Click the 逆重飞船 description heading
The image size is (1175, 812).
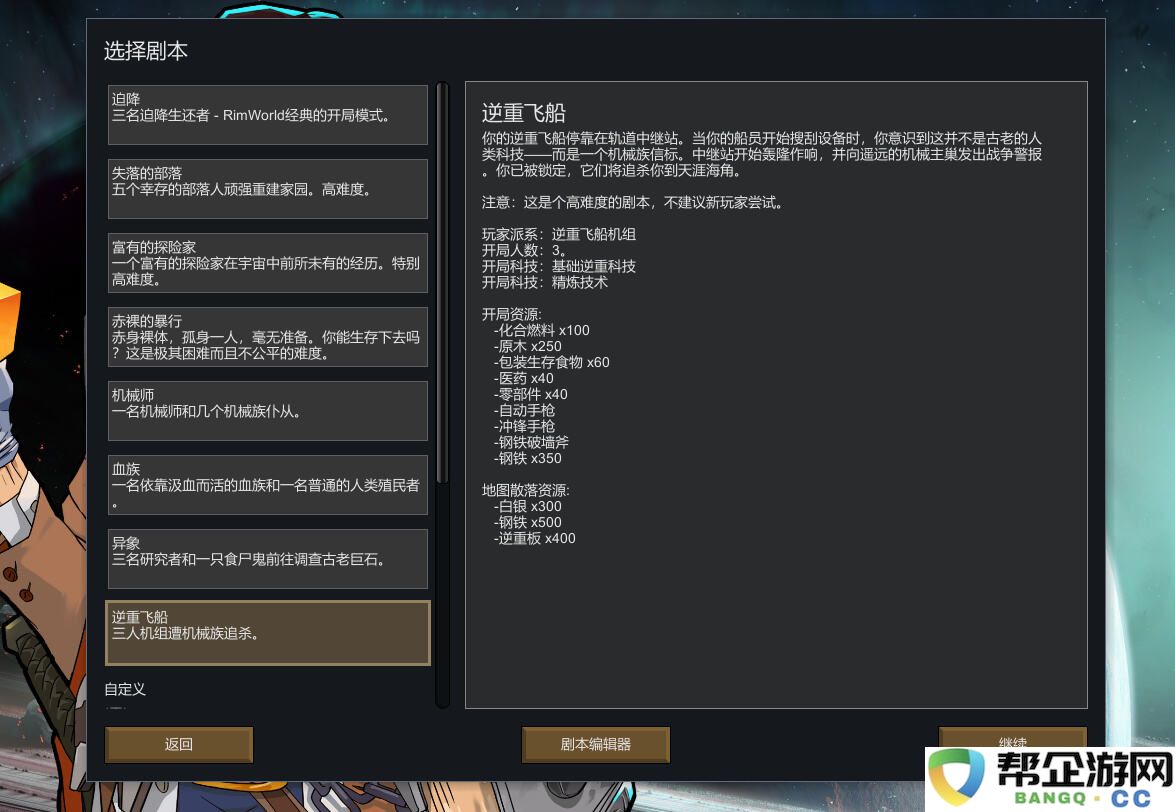click(524, 113)
